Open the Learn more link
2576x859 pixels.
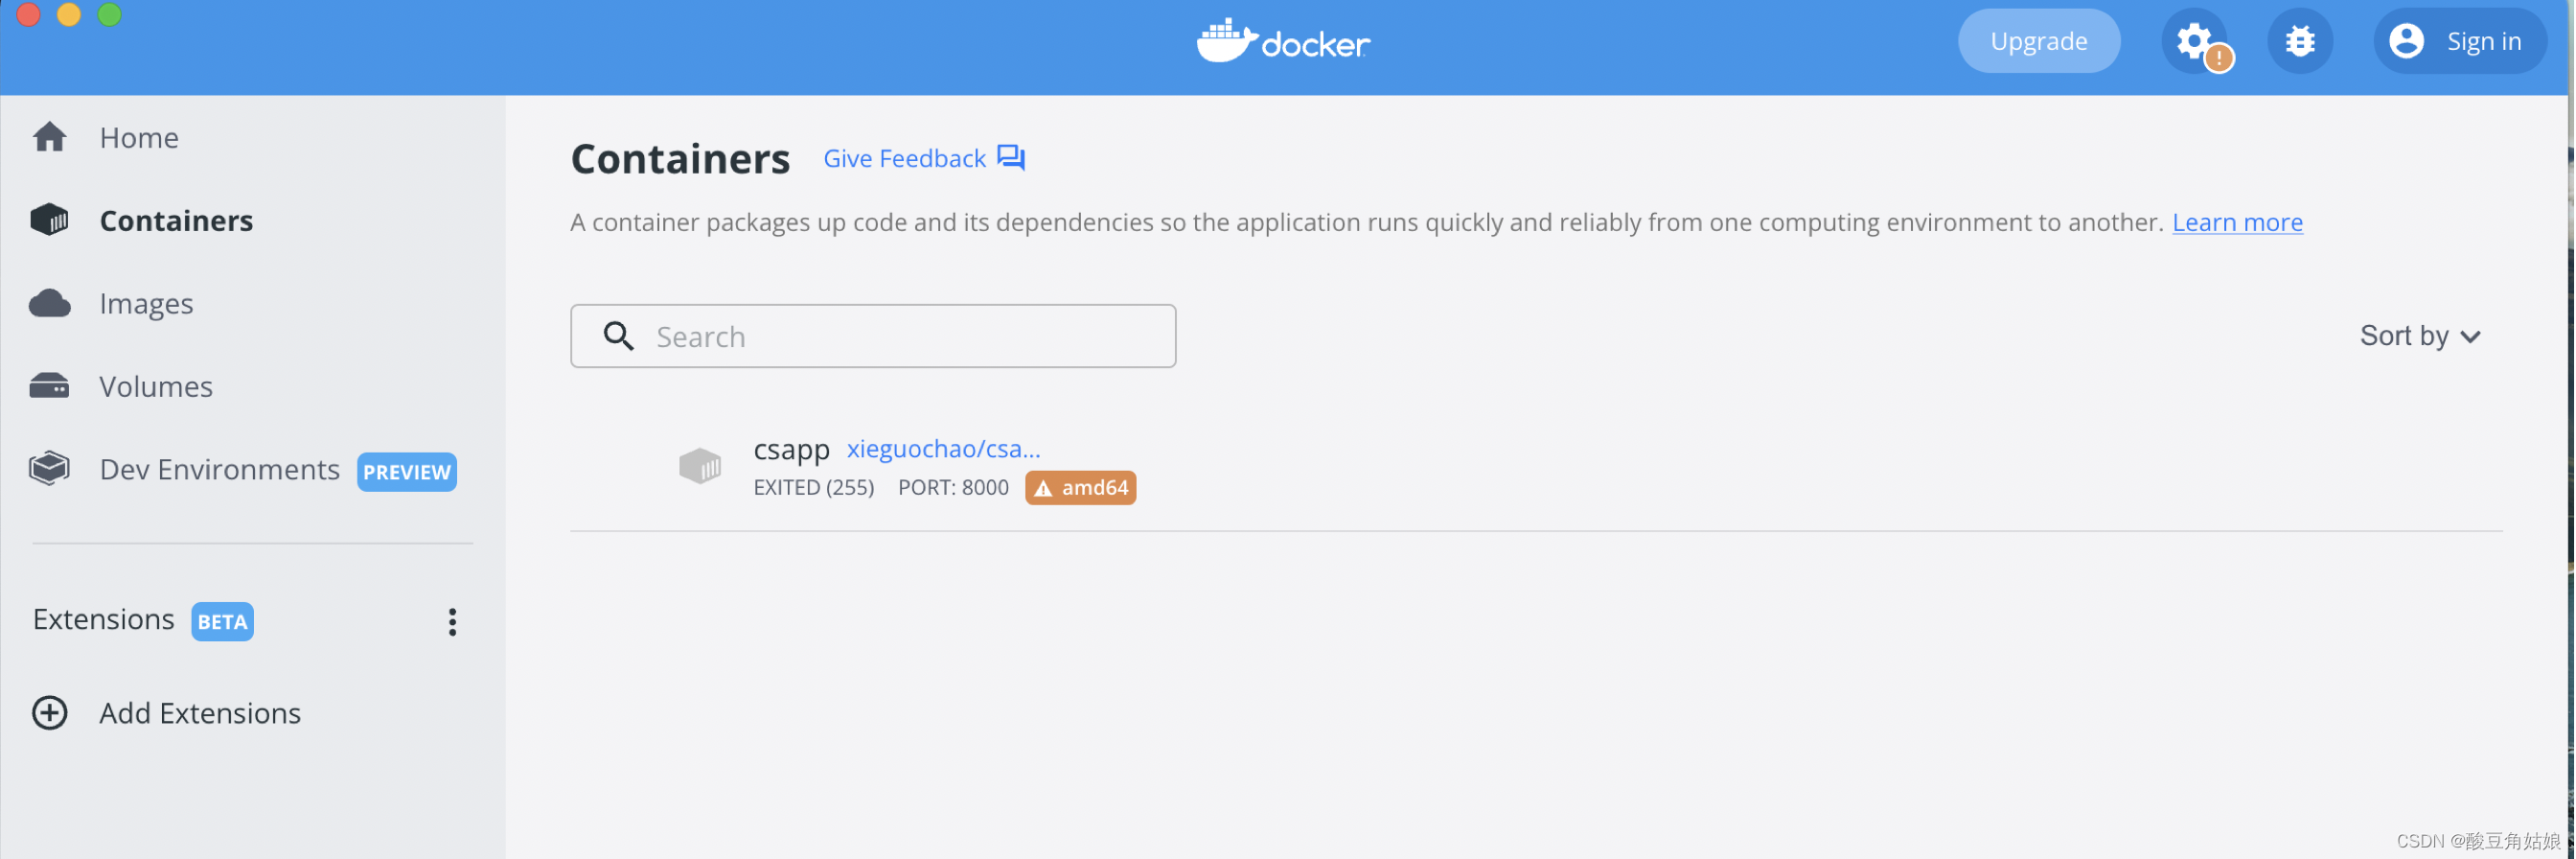[x=2236, y=222]
